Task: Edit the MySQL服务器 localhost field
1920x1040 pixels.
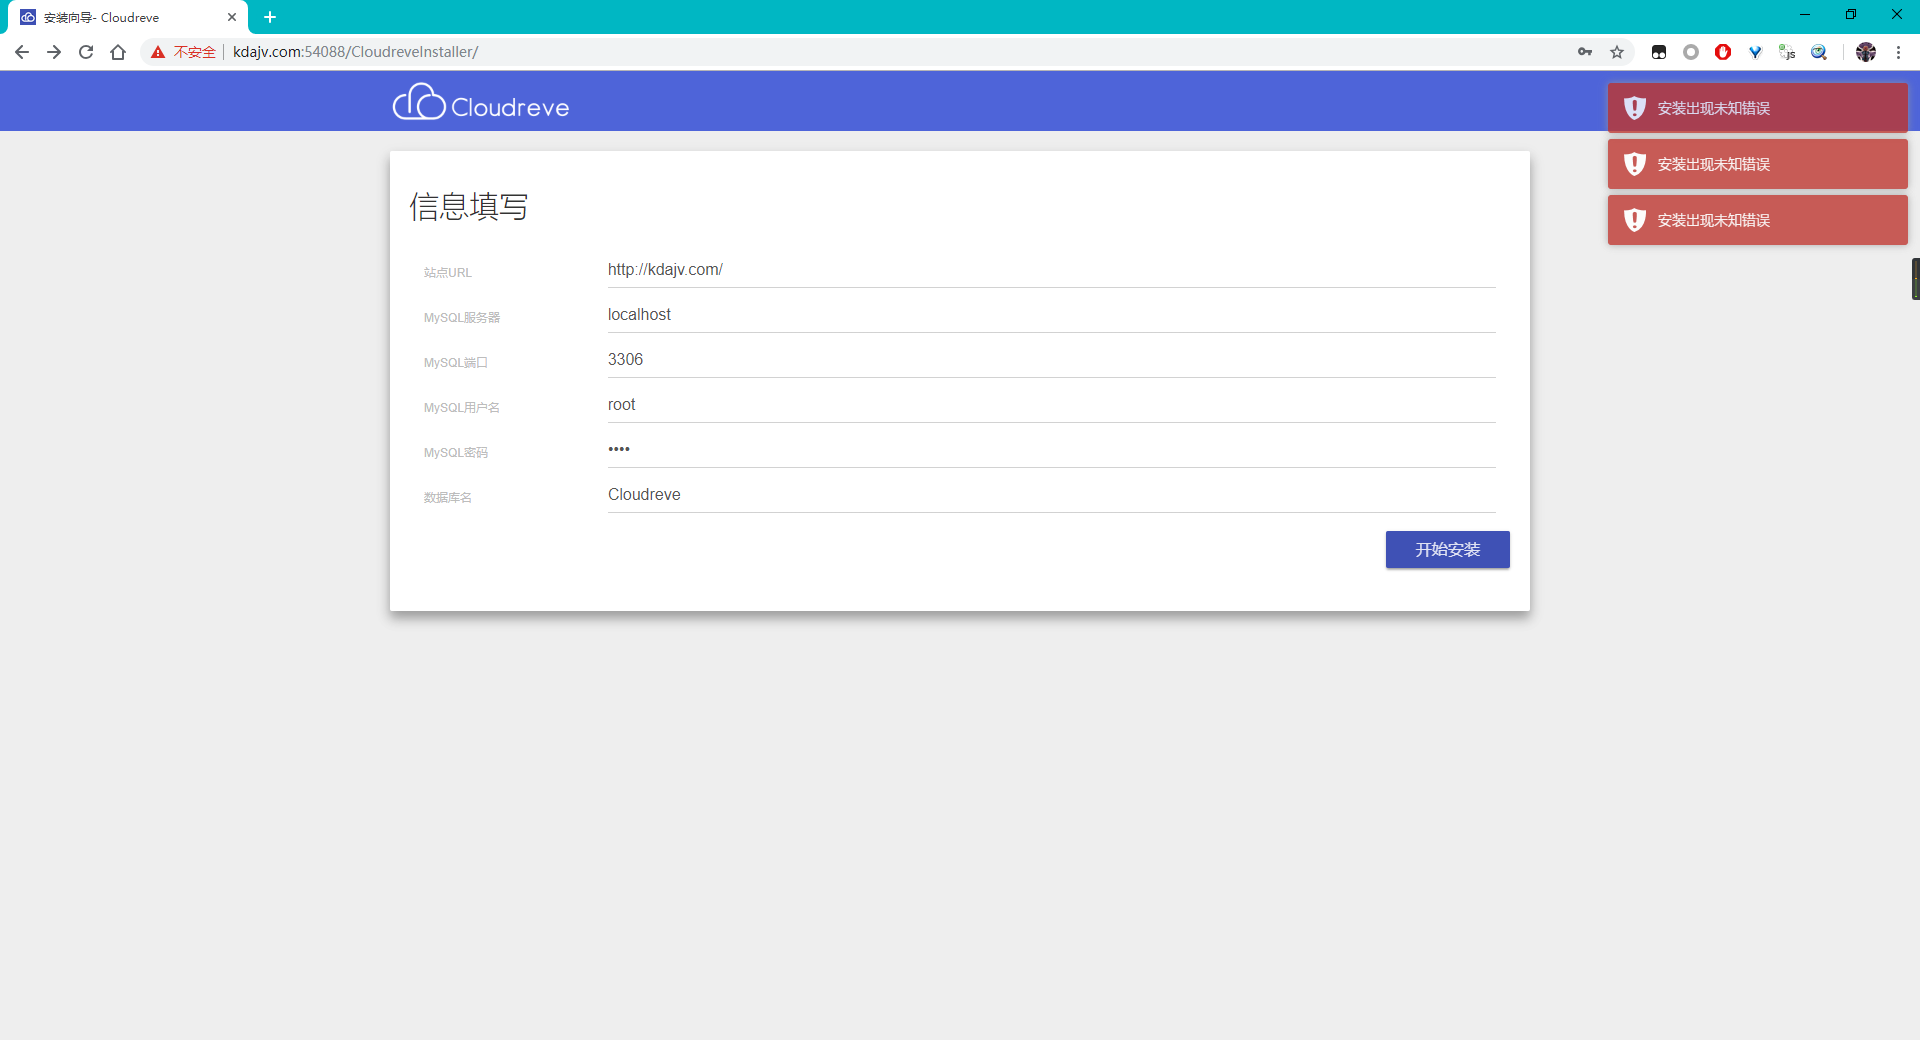Action: pos(1051,315)
